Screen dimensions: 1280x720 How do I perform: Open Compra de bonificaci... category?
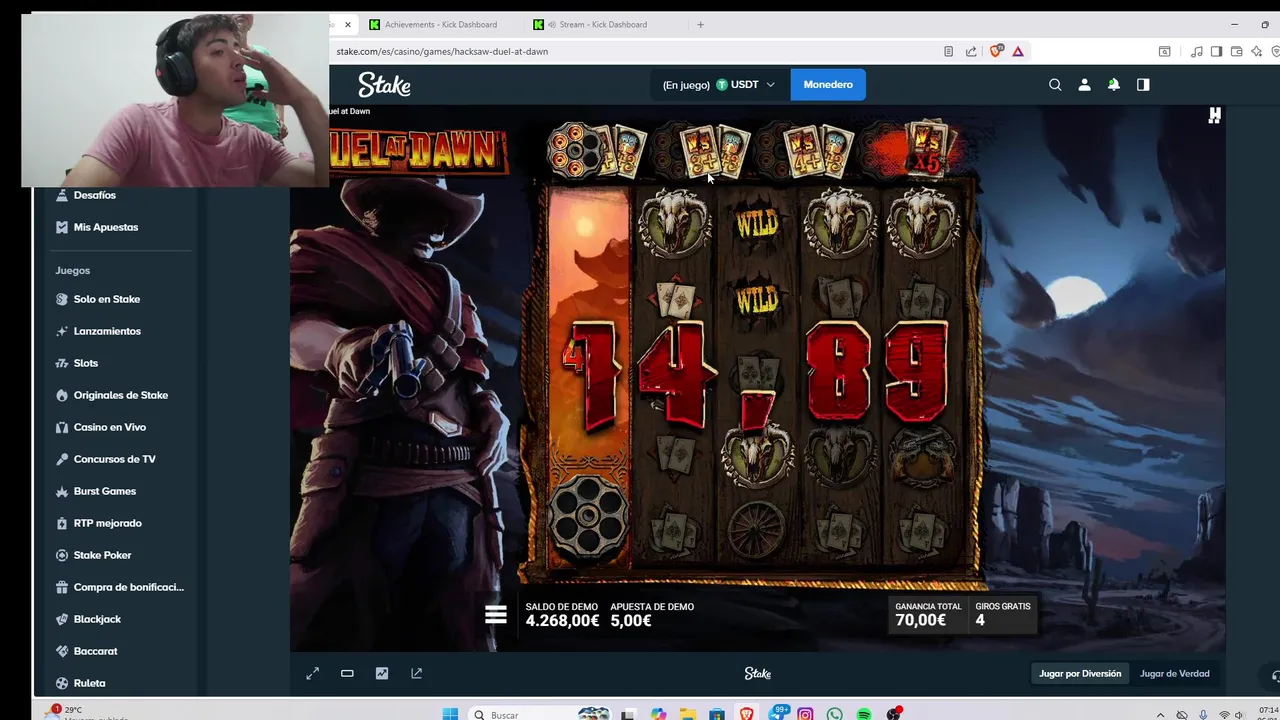pyautogui.click(x=128, y=587)
